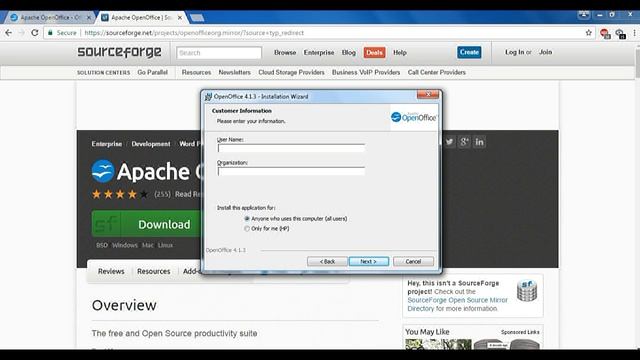The height and width of the screenshot is (360, 640).
Task: Close the second Apache OpenOffice tab
Action: coord(180,18)
